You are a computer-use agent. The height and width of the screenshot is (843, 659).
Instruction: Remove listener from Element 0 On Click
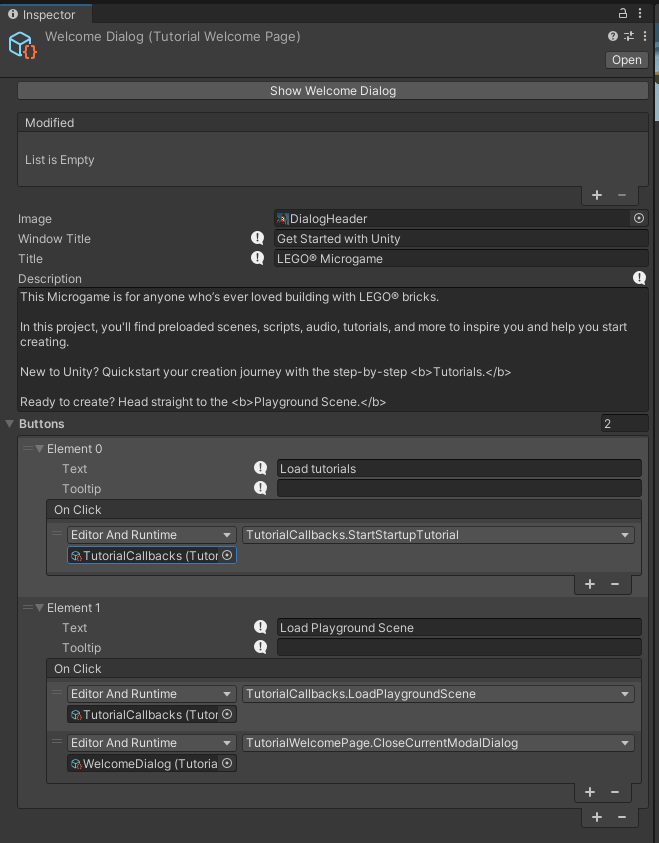coord(615,584)
